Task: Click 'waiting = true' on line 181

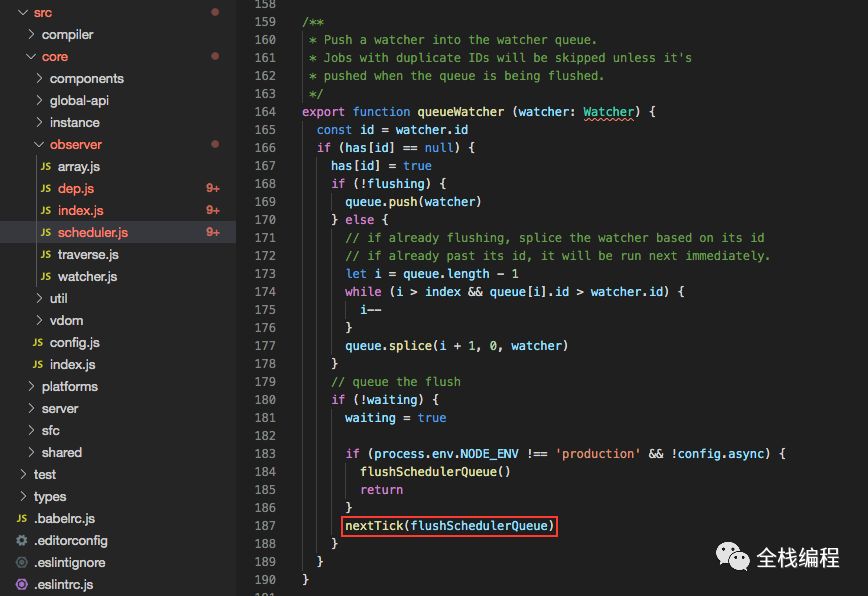Action: 395,417
